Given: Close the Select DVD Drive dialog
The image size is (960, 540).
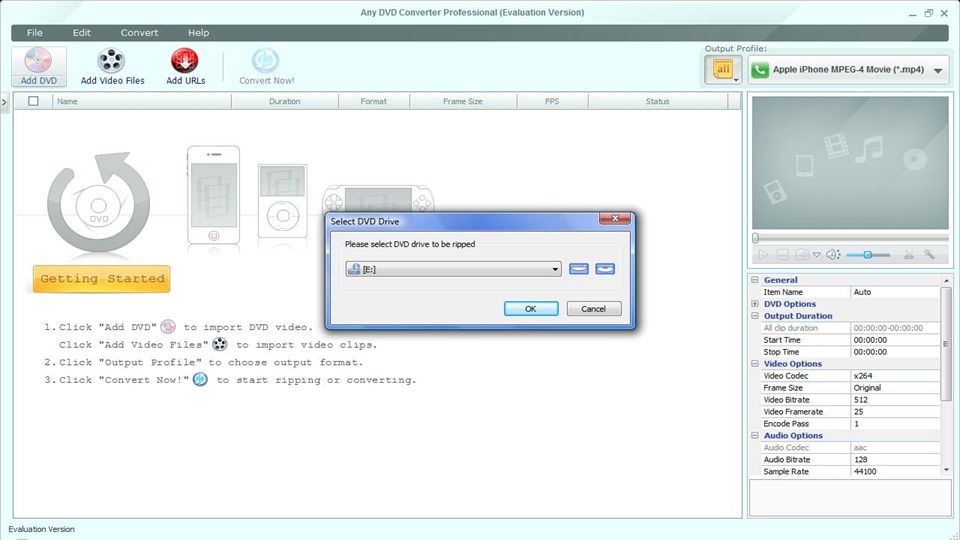Looking at the screenshot, I should click(615, 218).
